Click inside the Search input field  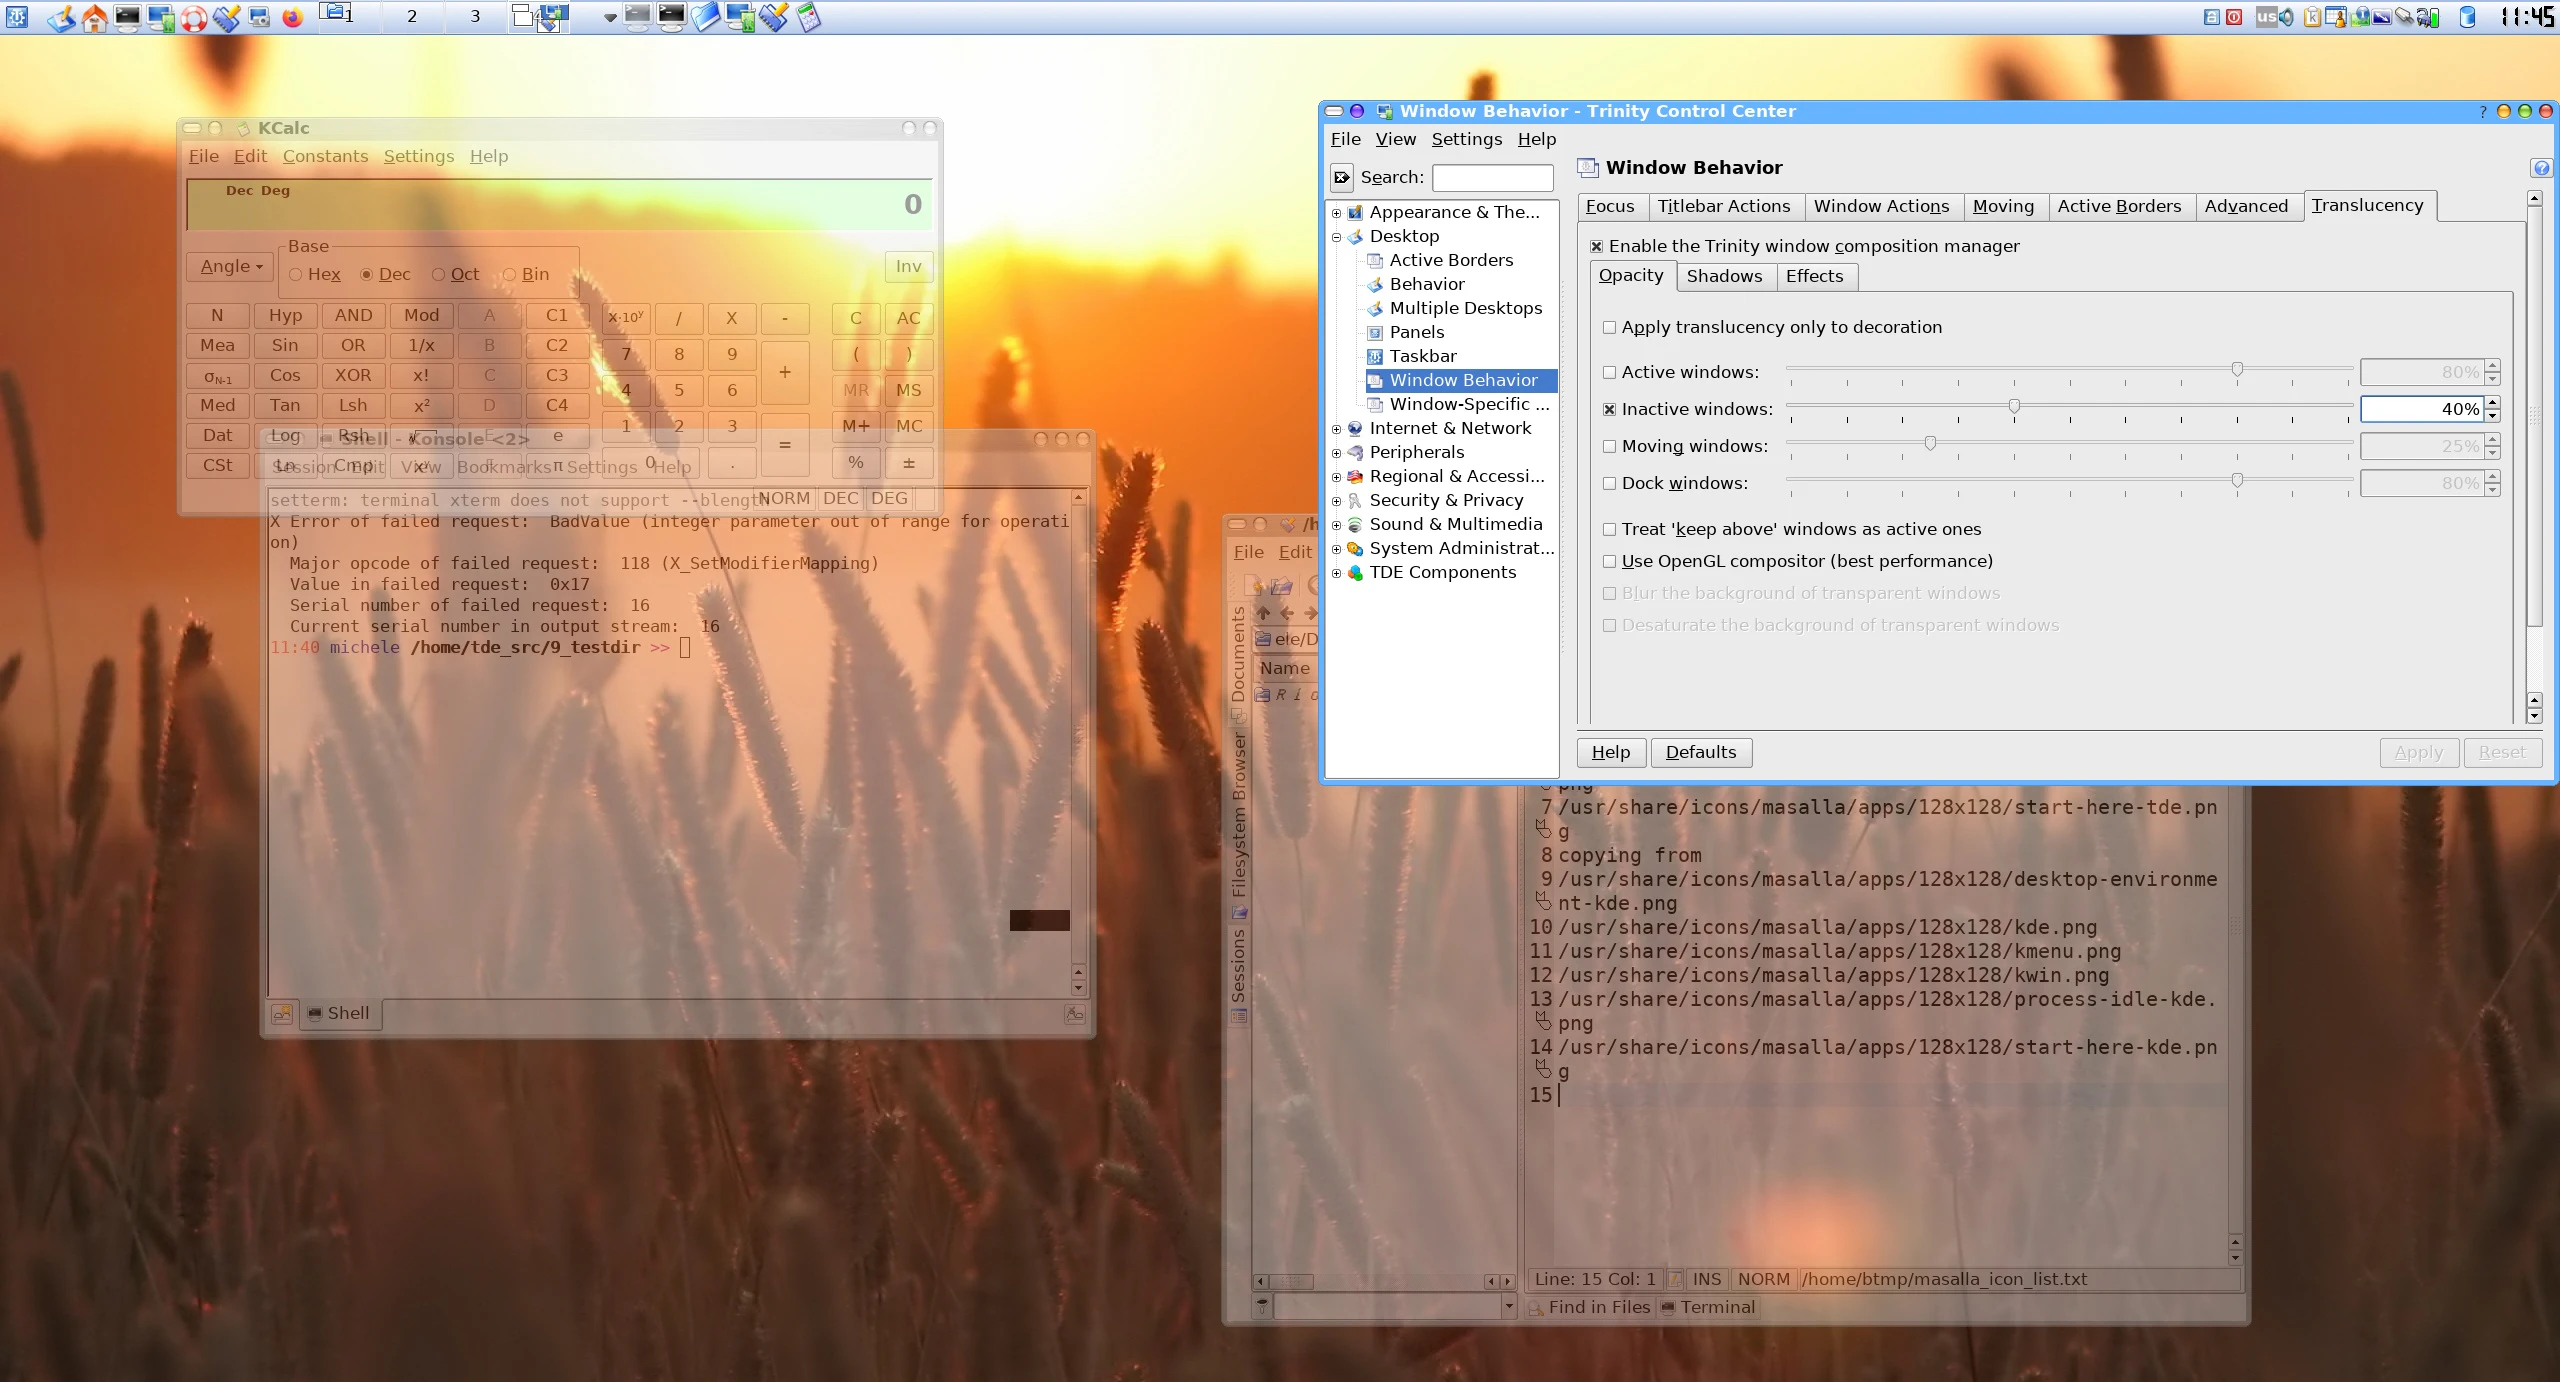1491,177
